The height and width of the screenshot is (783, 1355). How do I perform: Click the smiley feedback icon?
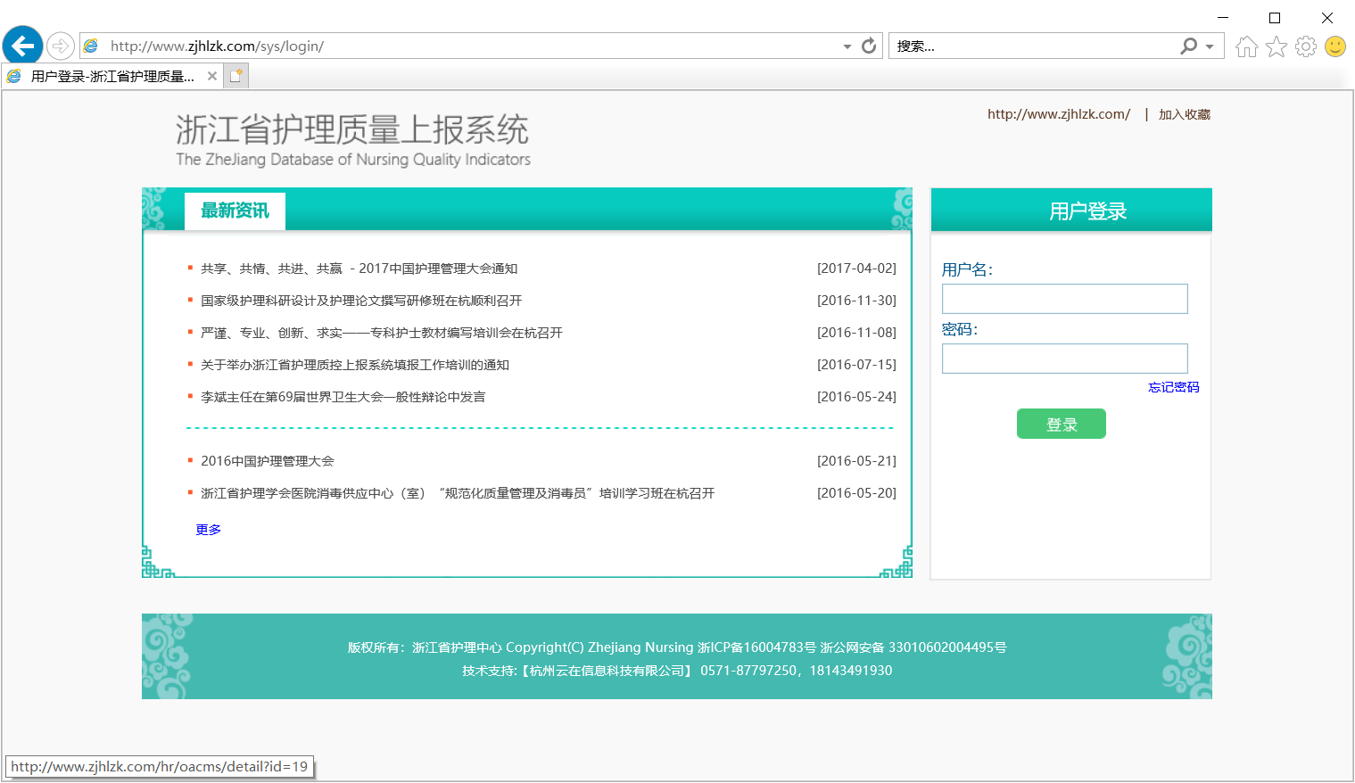pos(1335,47)
